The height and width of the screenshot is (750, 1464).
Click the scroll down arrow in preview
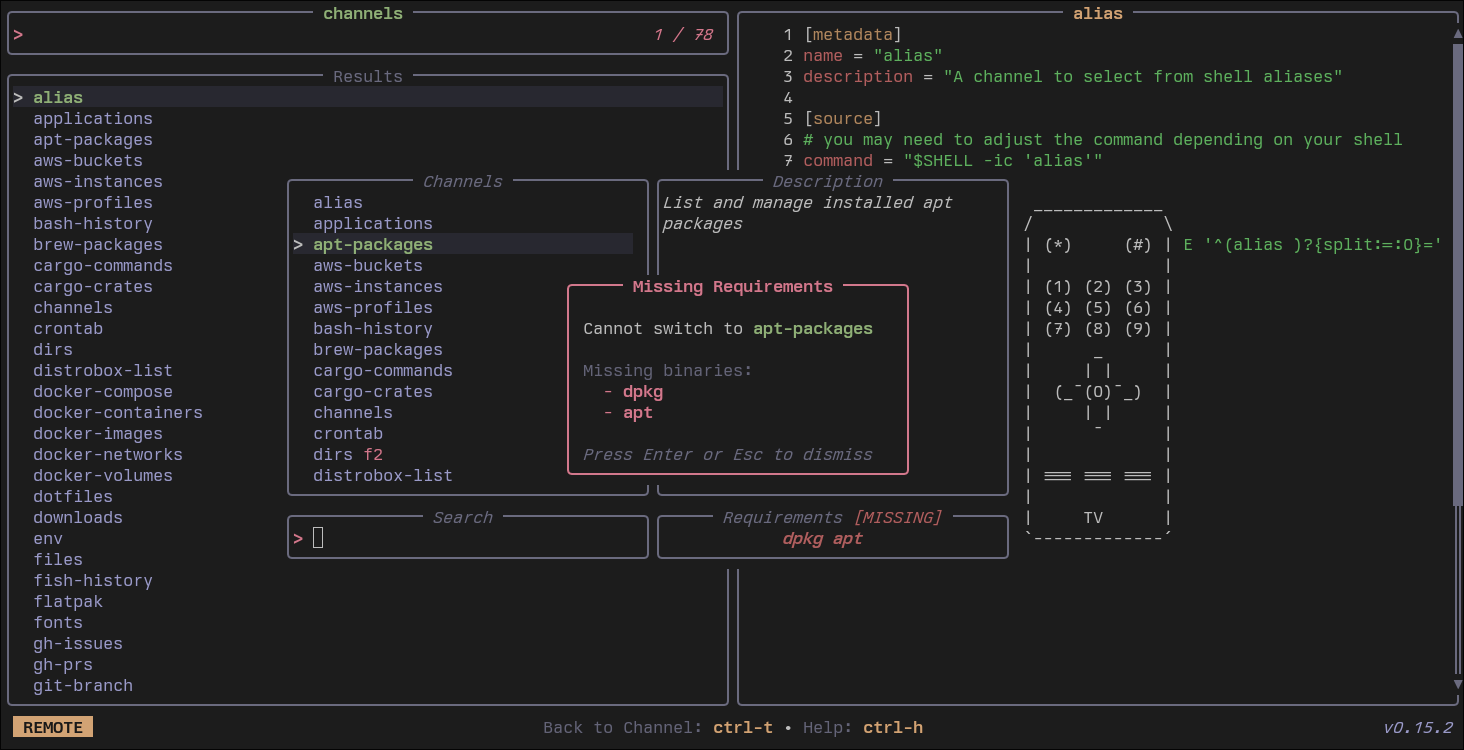pos(1457,685)
